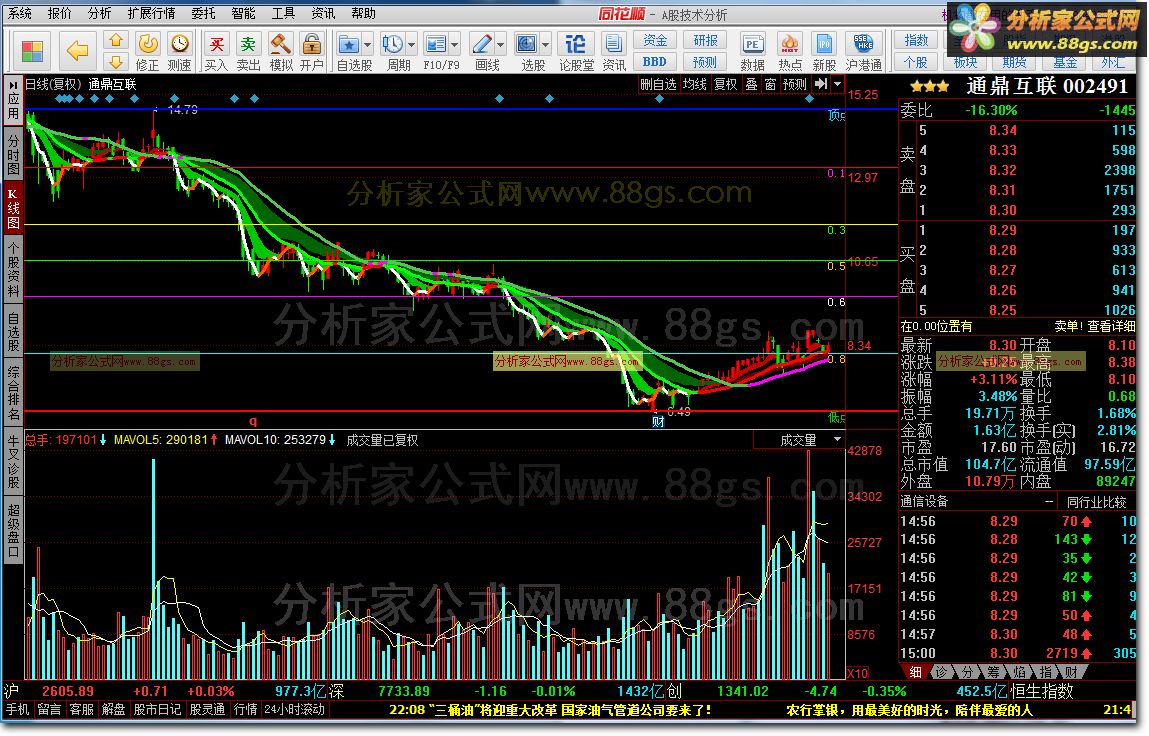Click the 查看详细 link
Screen dimensions: 1149x736
[1111, 326]
